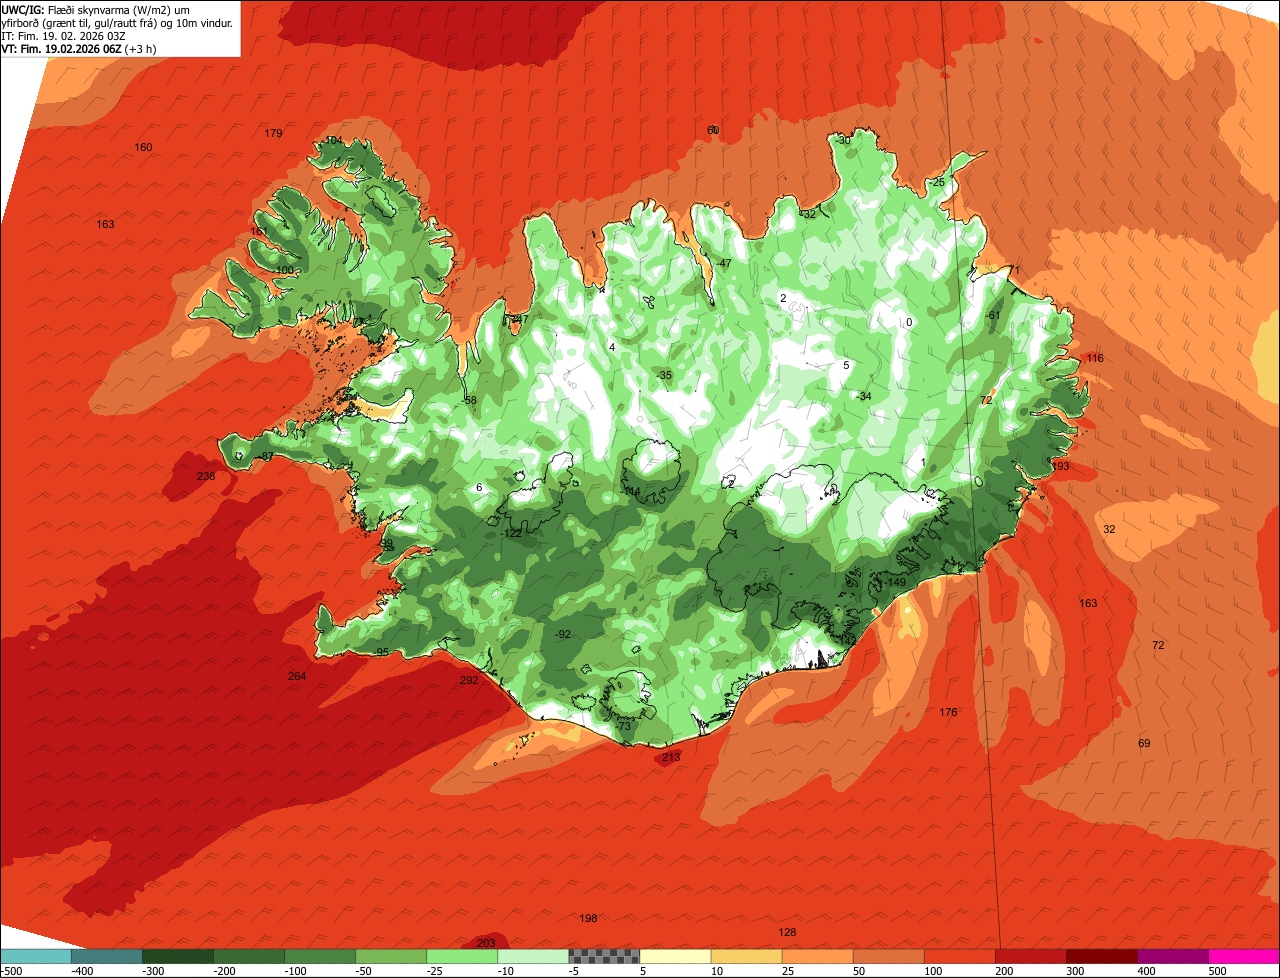Click the legend swatch between 50 and 100
Screen dimensions: 1280x978
tap(888, 956)
